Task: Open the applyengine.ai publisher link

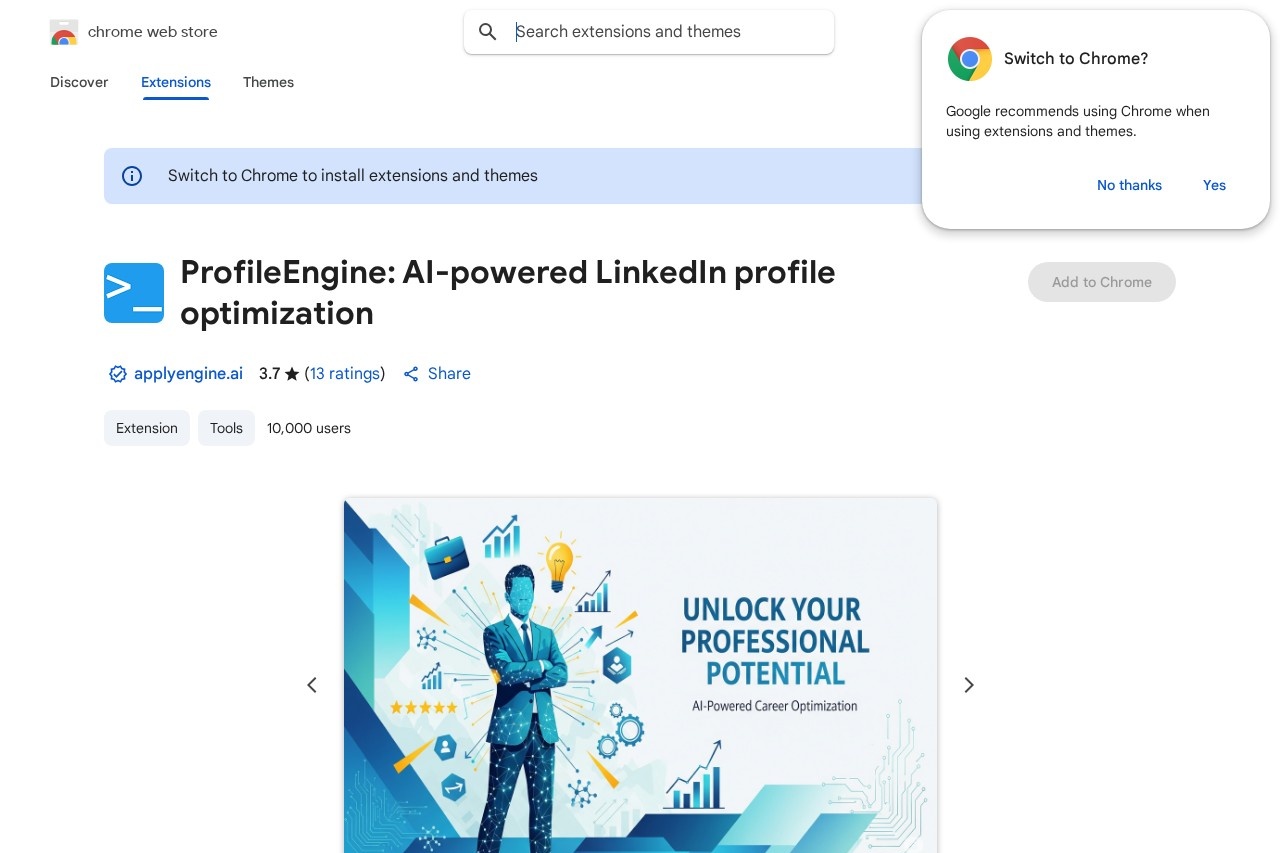Action: coord(188,373)
